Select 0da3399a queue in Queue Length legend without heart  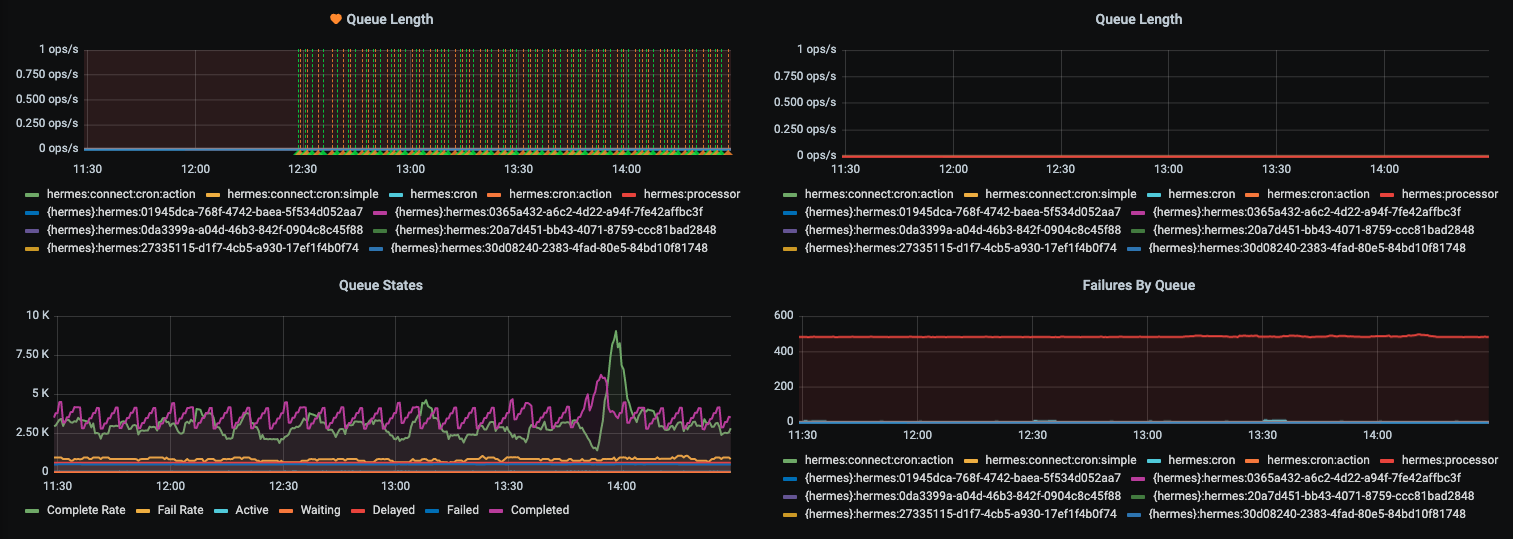(964, 230)
